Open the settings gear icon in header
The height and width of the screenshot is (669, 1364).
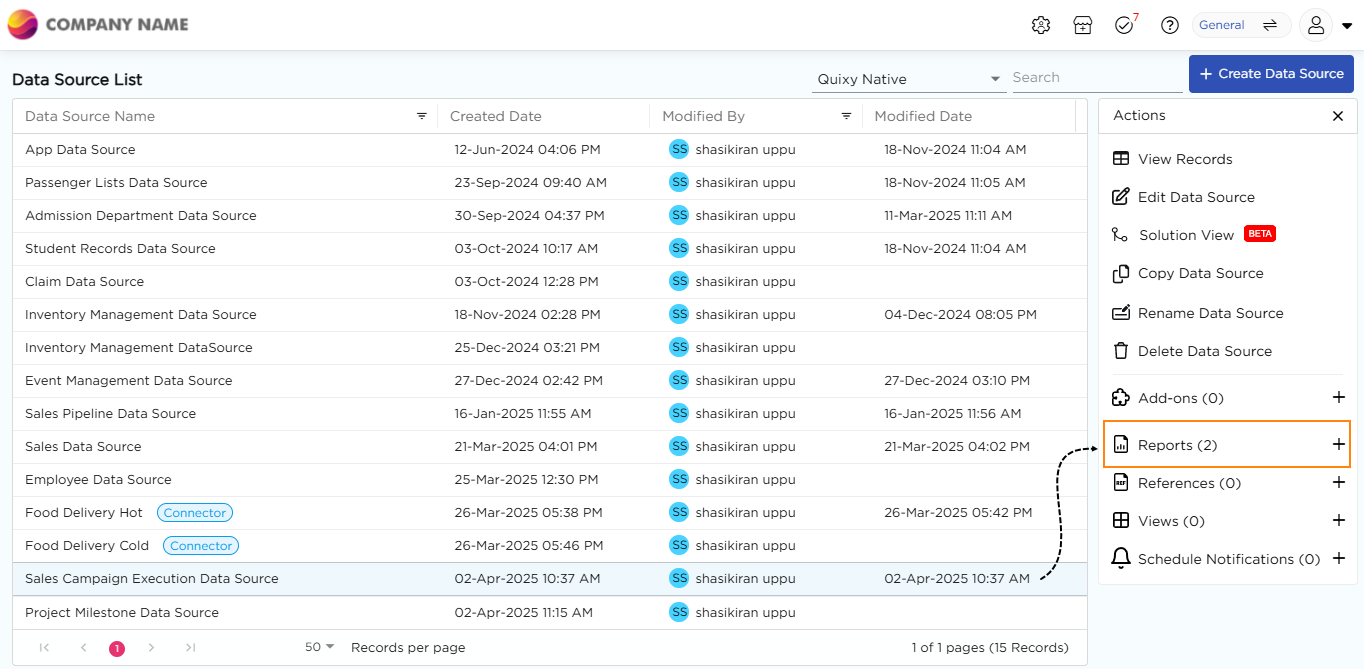point(1040,25)
